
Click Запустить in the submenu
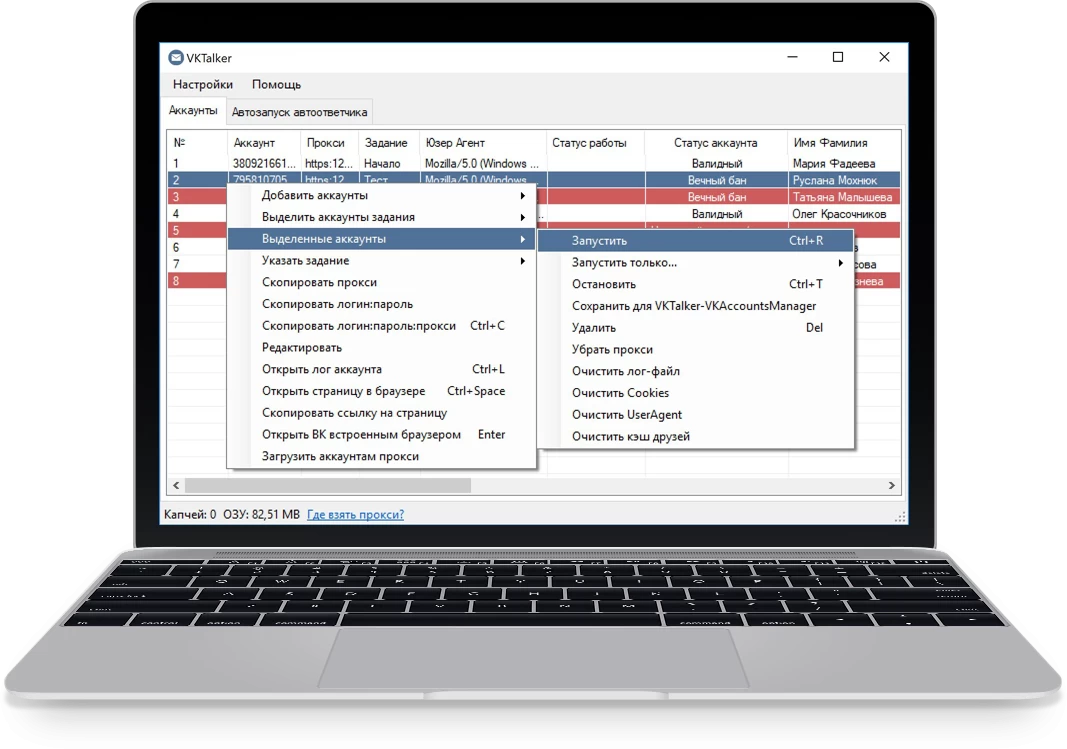695,241
